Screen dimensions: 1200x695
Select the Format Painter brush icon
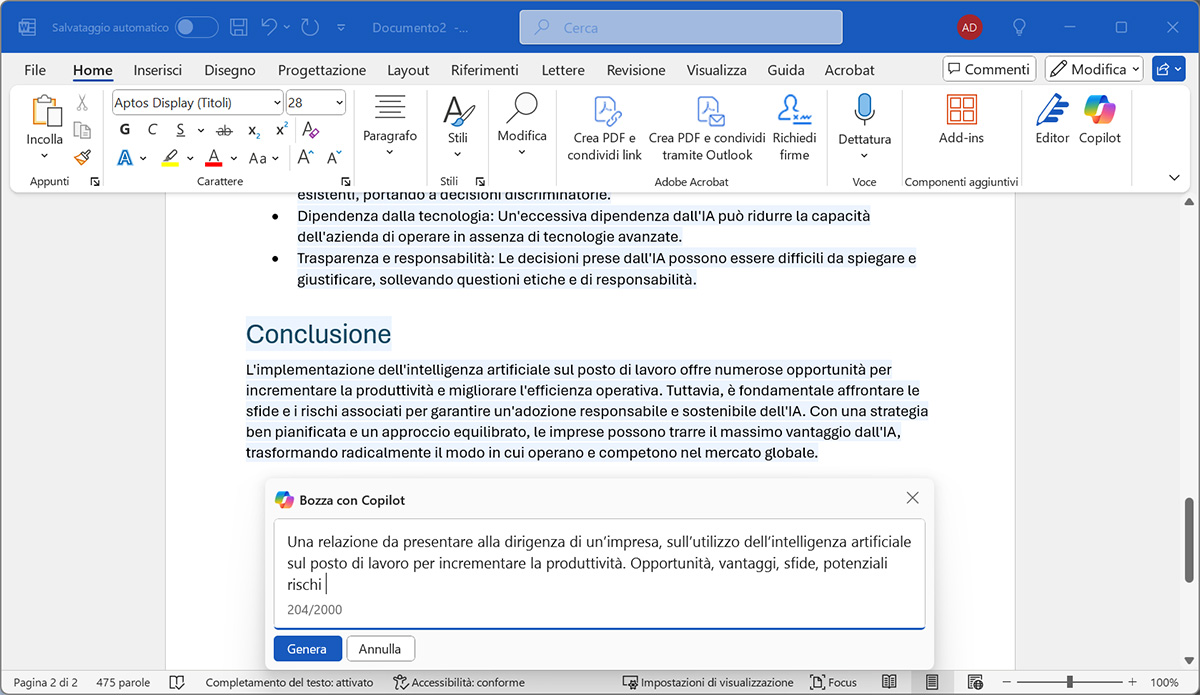pyautogui.click(x=82, y=157)
